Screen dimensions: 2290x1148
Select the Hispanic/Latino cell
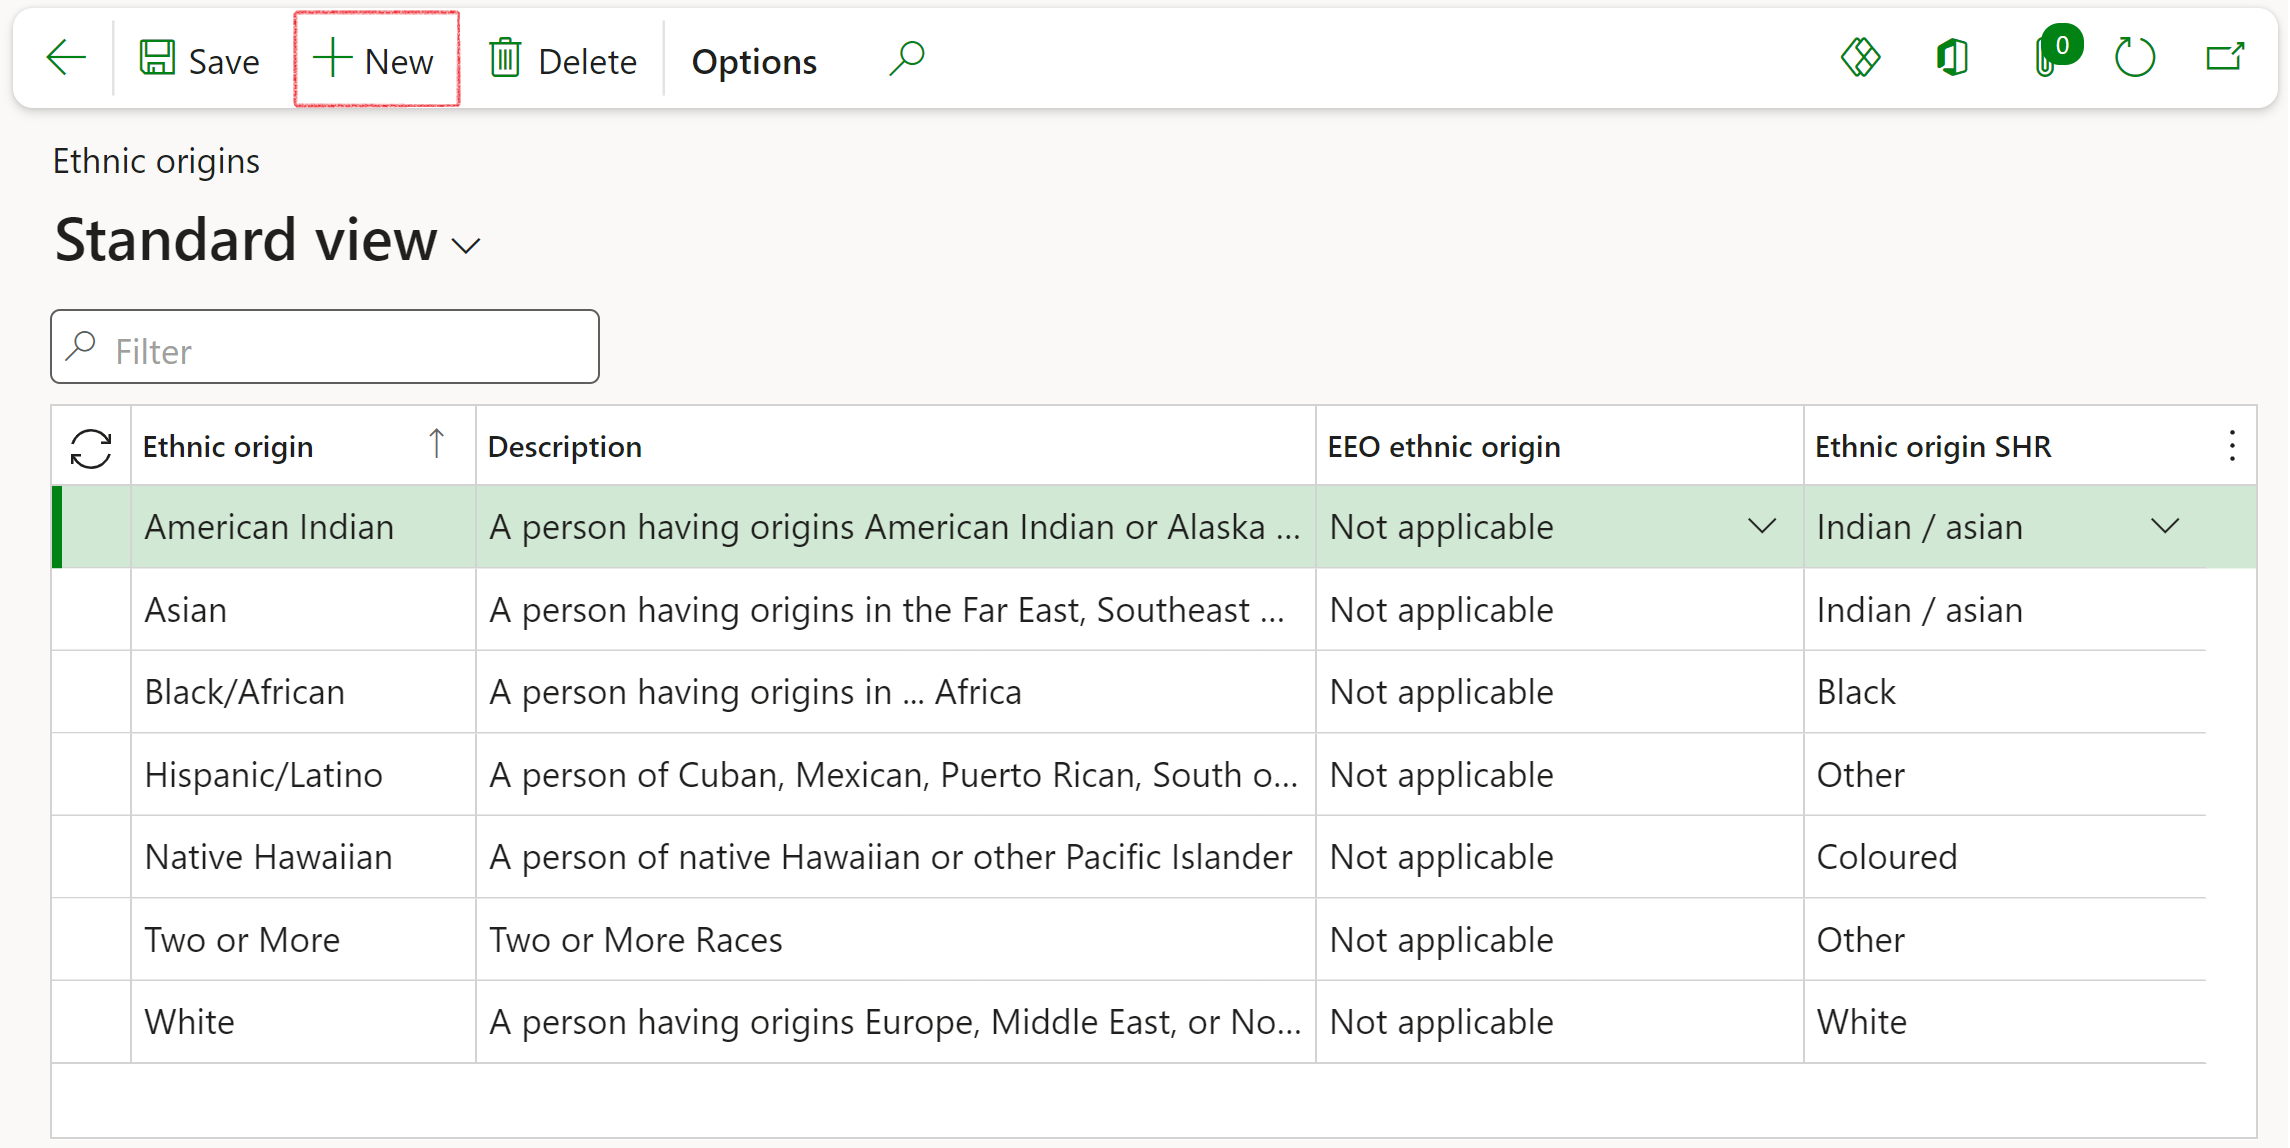tap(303, 775)
